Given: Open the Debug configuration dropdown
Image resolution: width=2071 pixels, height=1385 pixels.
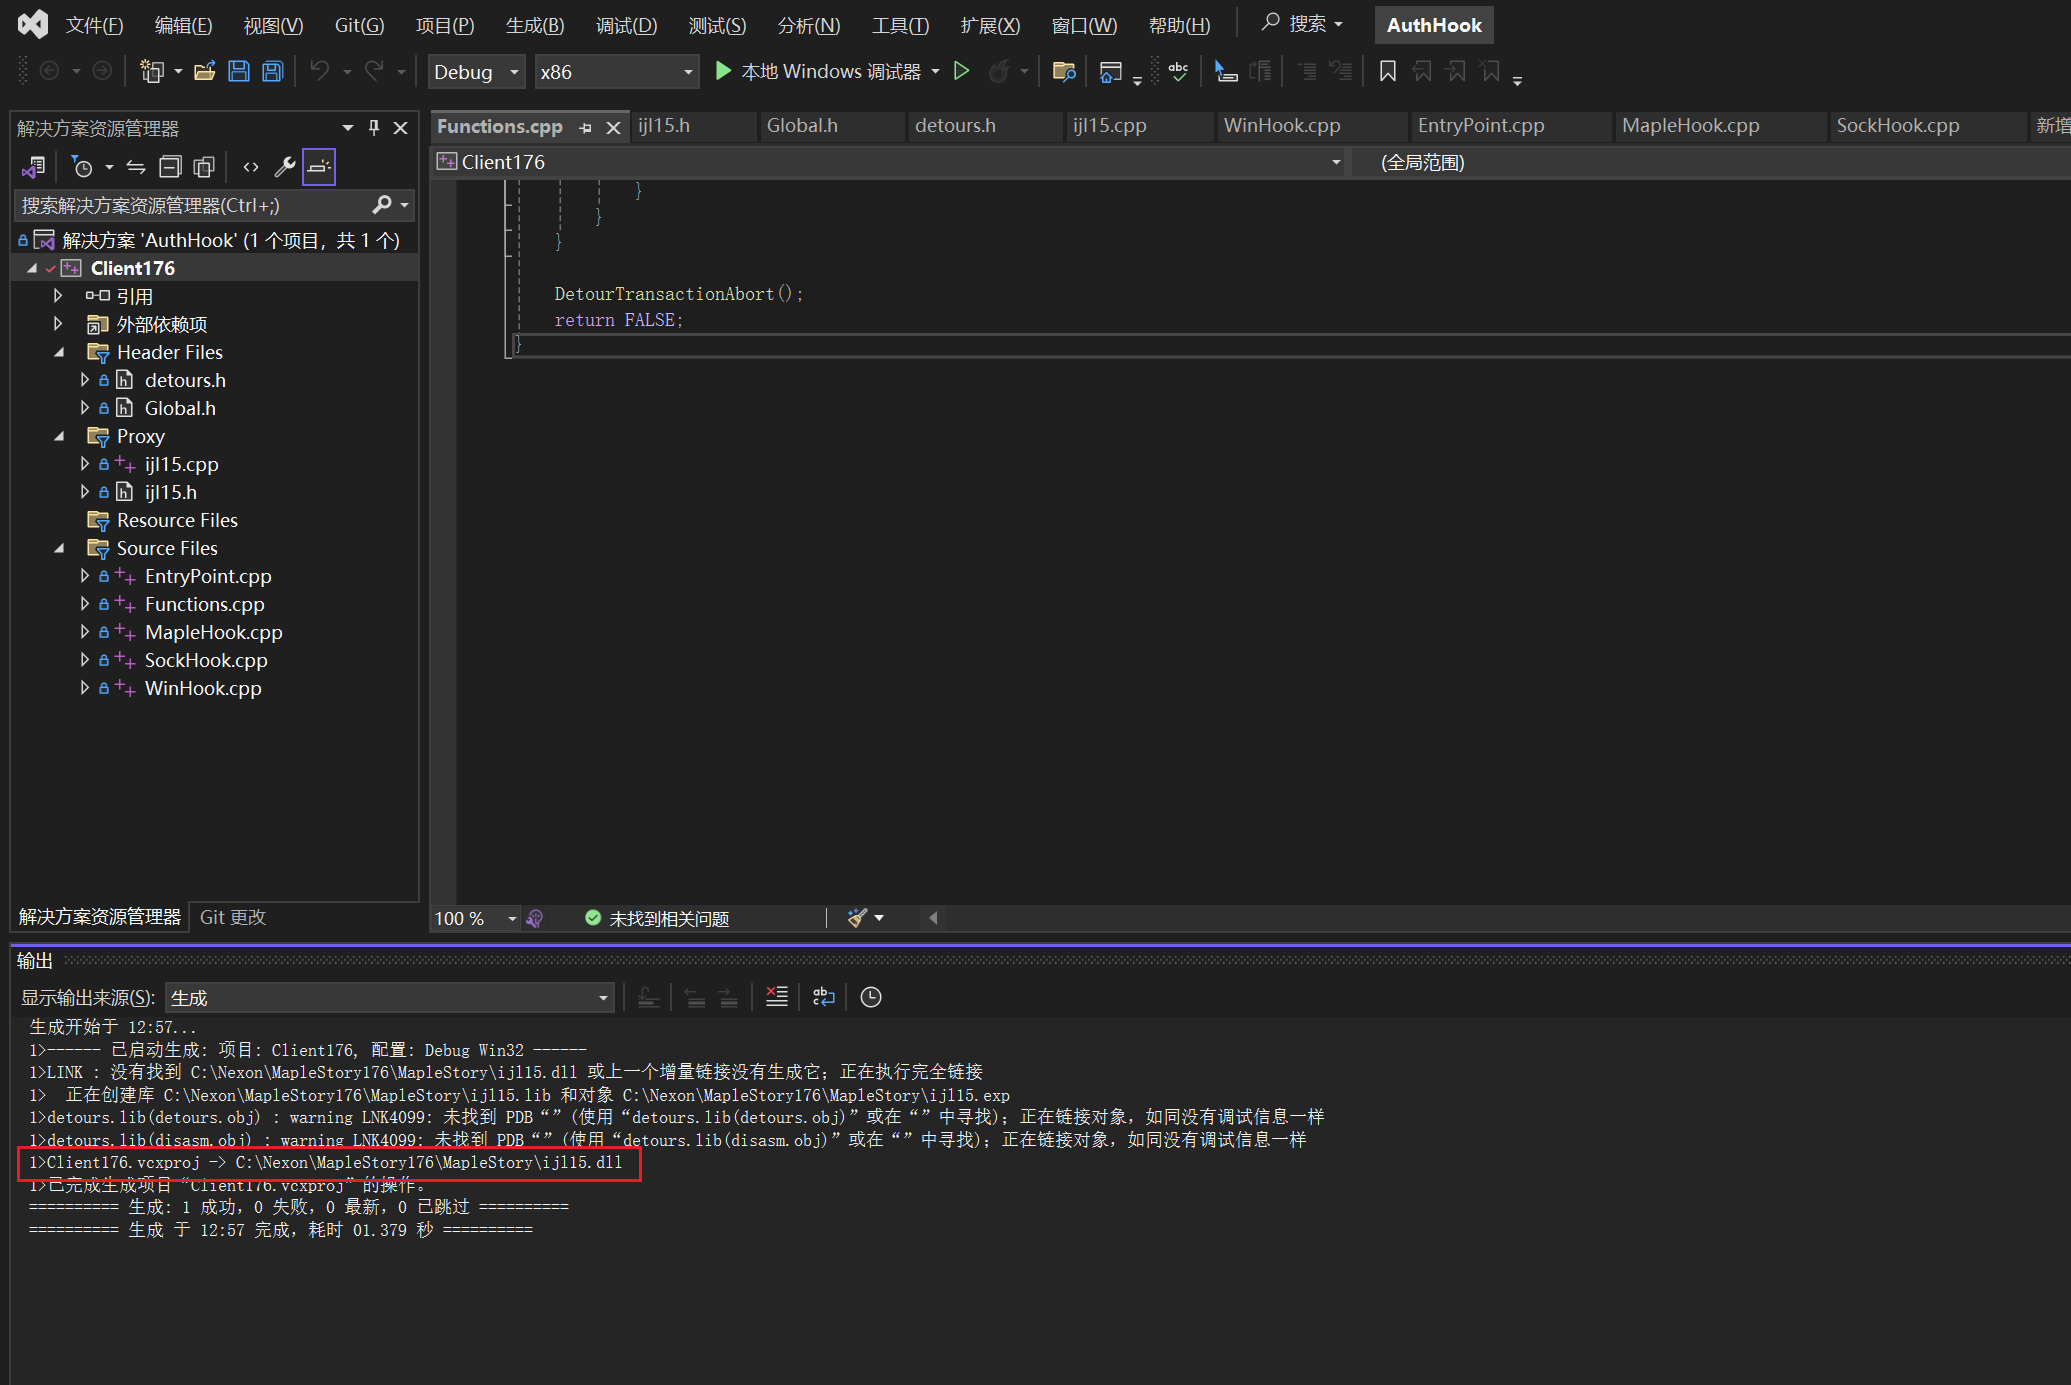Looking at the screenshot, I should pos(476,72).
